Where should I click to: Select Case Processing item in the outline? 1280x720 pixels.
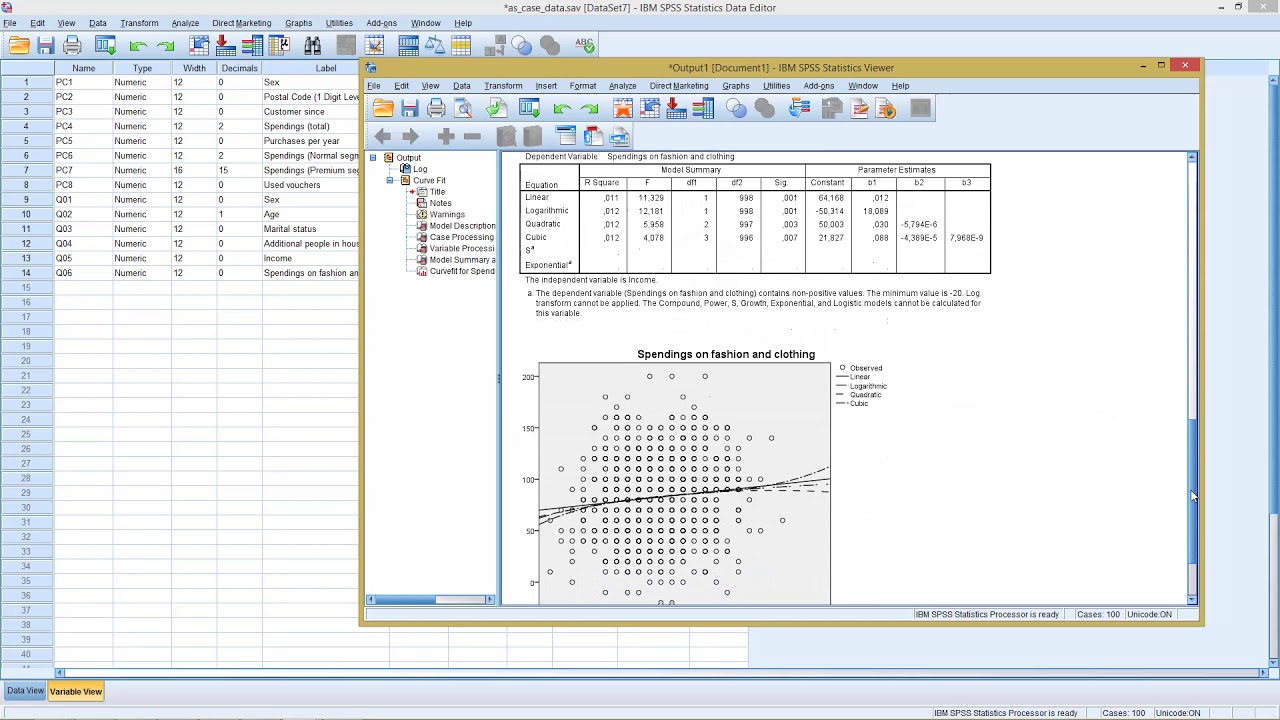pos(462,237)
